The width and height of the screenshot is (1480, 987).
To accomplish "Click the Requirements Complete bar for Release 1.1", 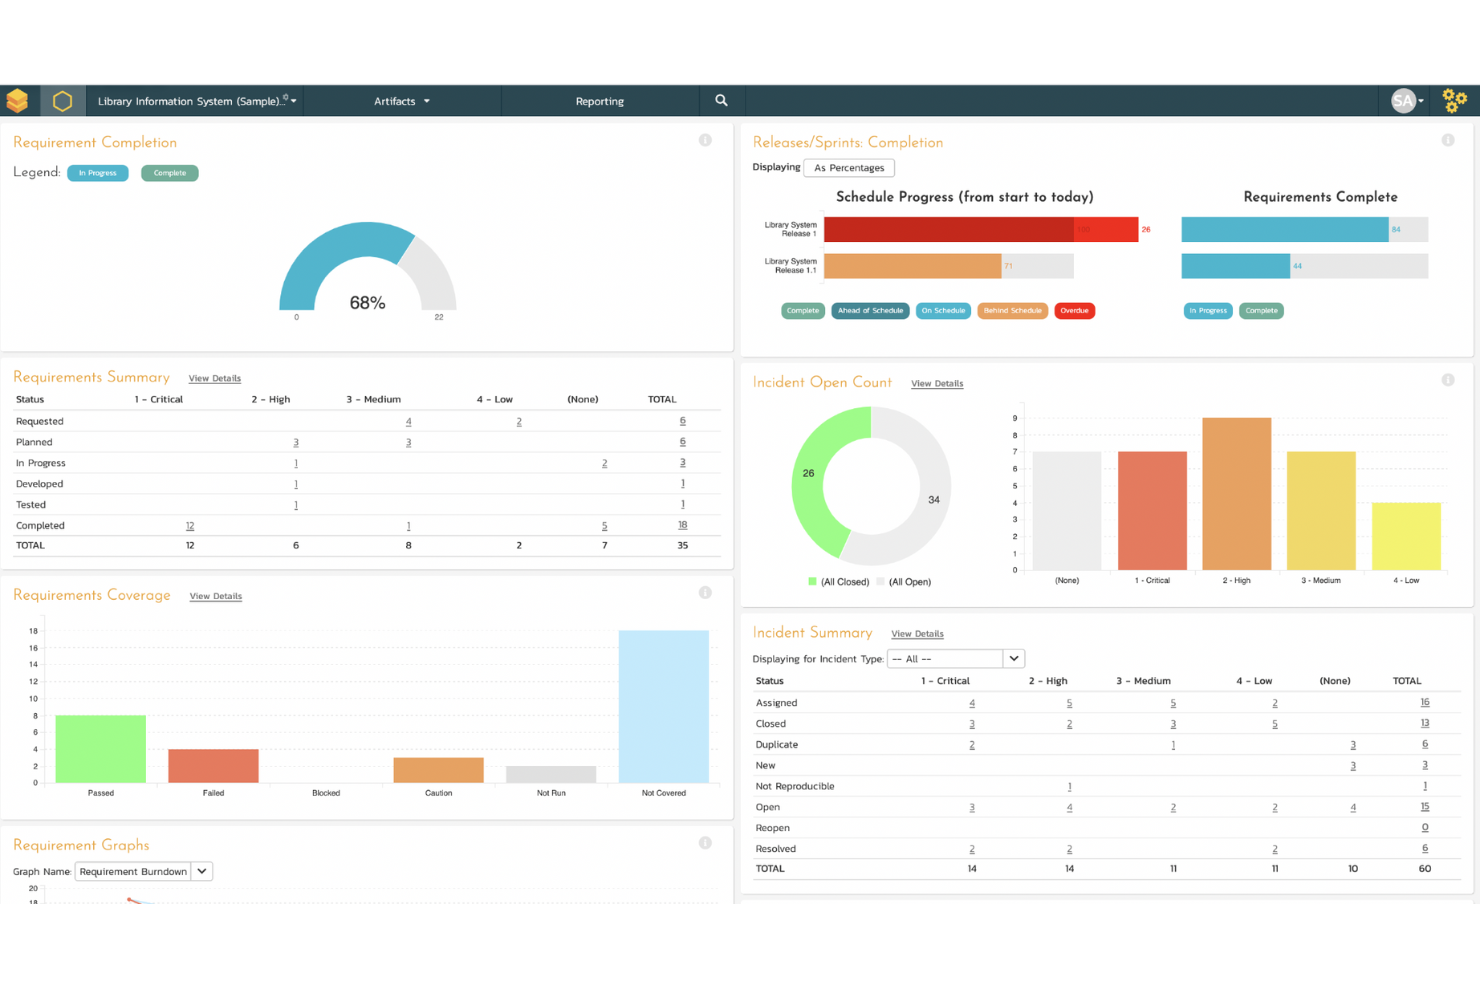I will pyautogui.click(x=1236, y=266).
